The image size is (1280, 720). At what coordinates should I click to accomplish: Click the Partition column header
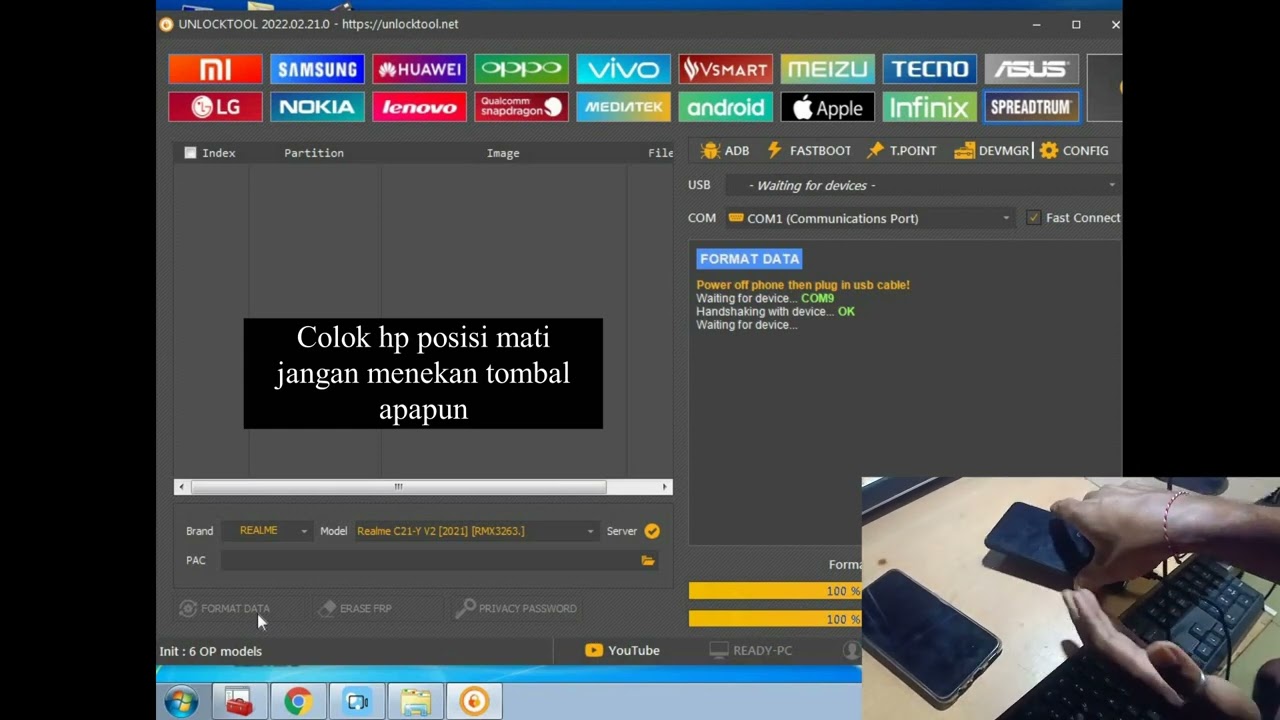click(314, 153)
